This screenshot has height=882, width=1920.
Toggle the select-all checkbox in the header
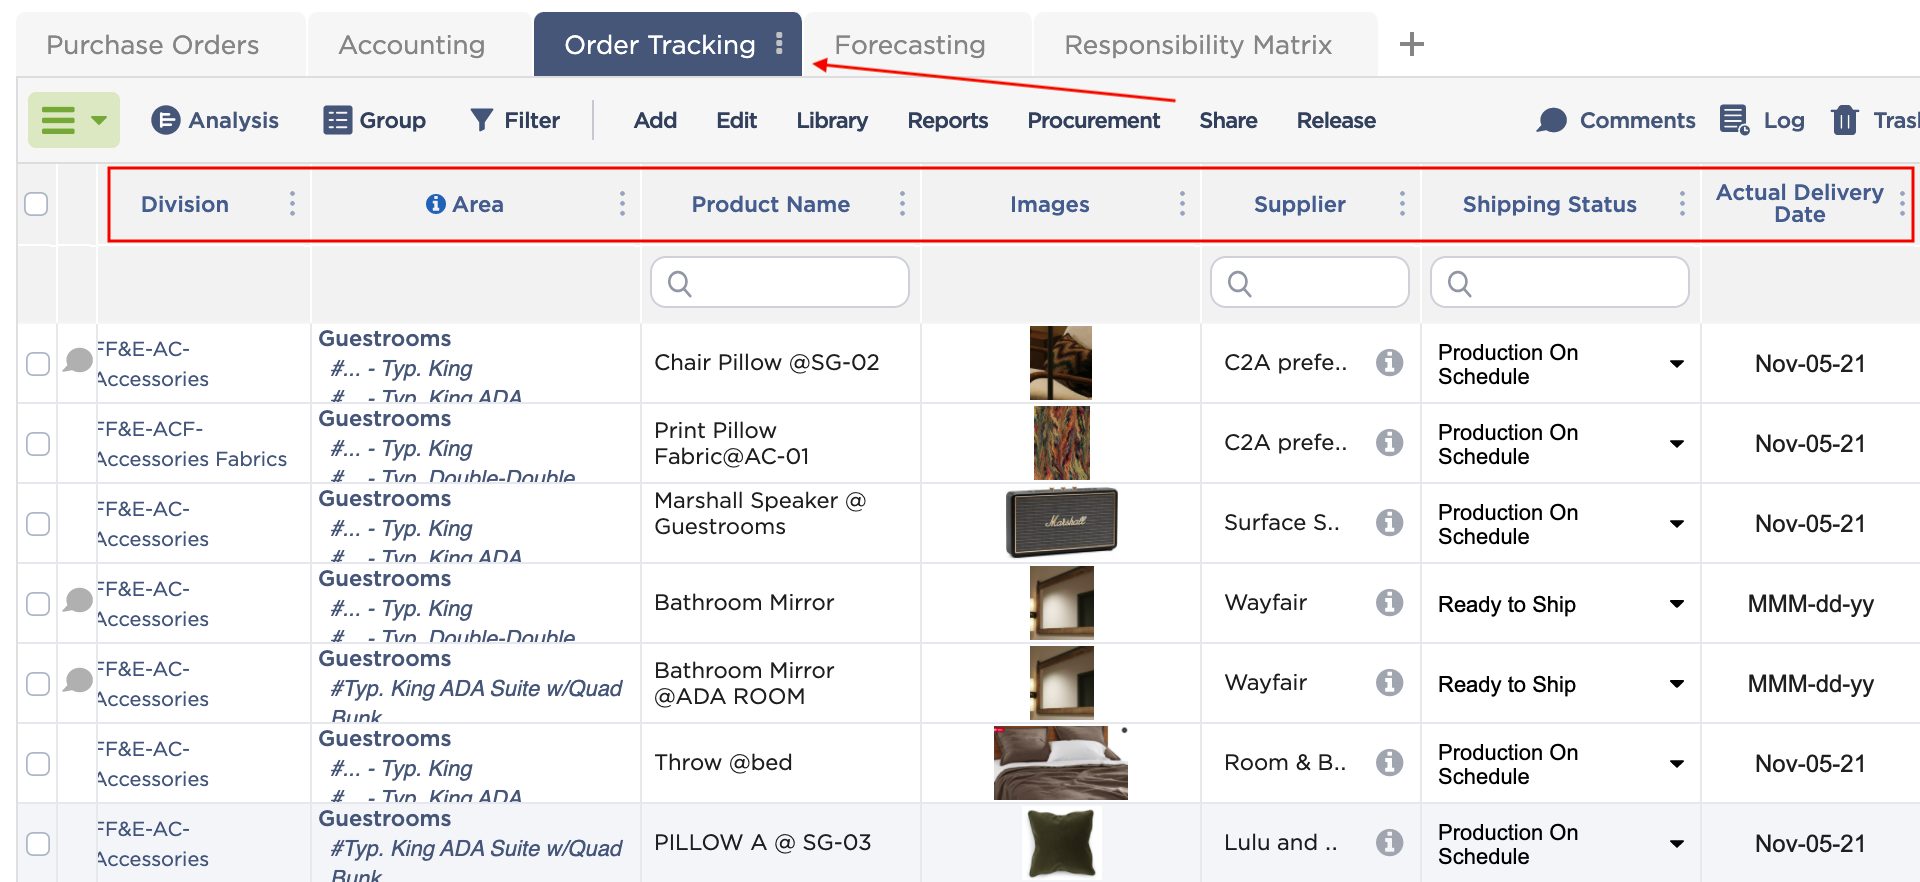(x=37, y=204)
